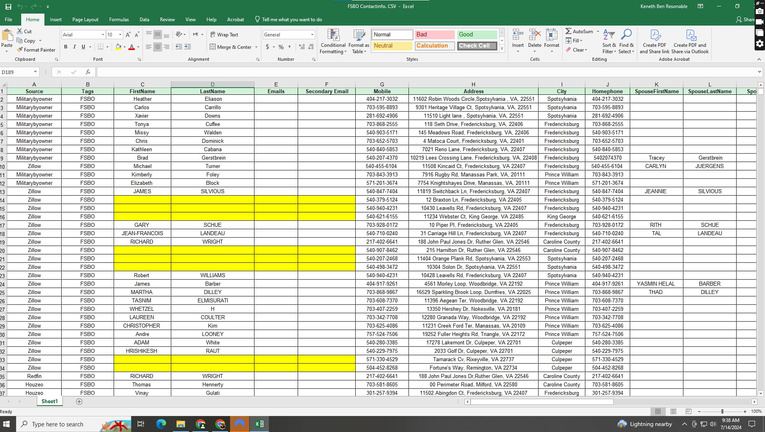
Task: Apply the Calculation cell style
Action: tap(435, 46)
